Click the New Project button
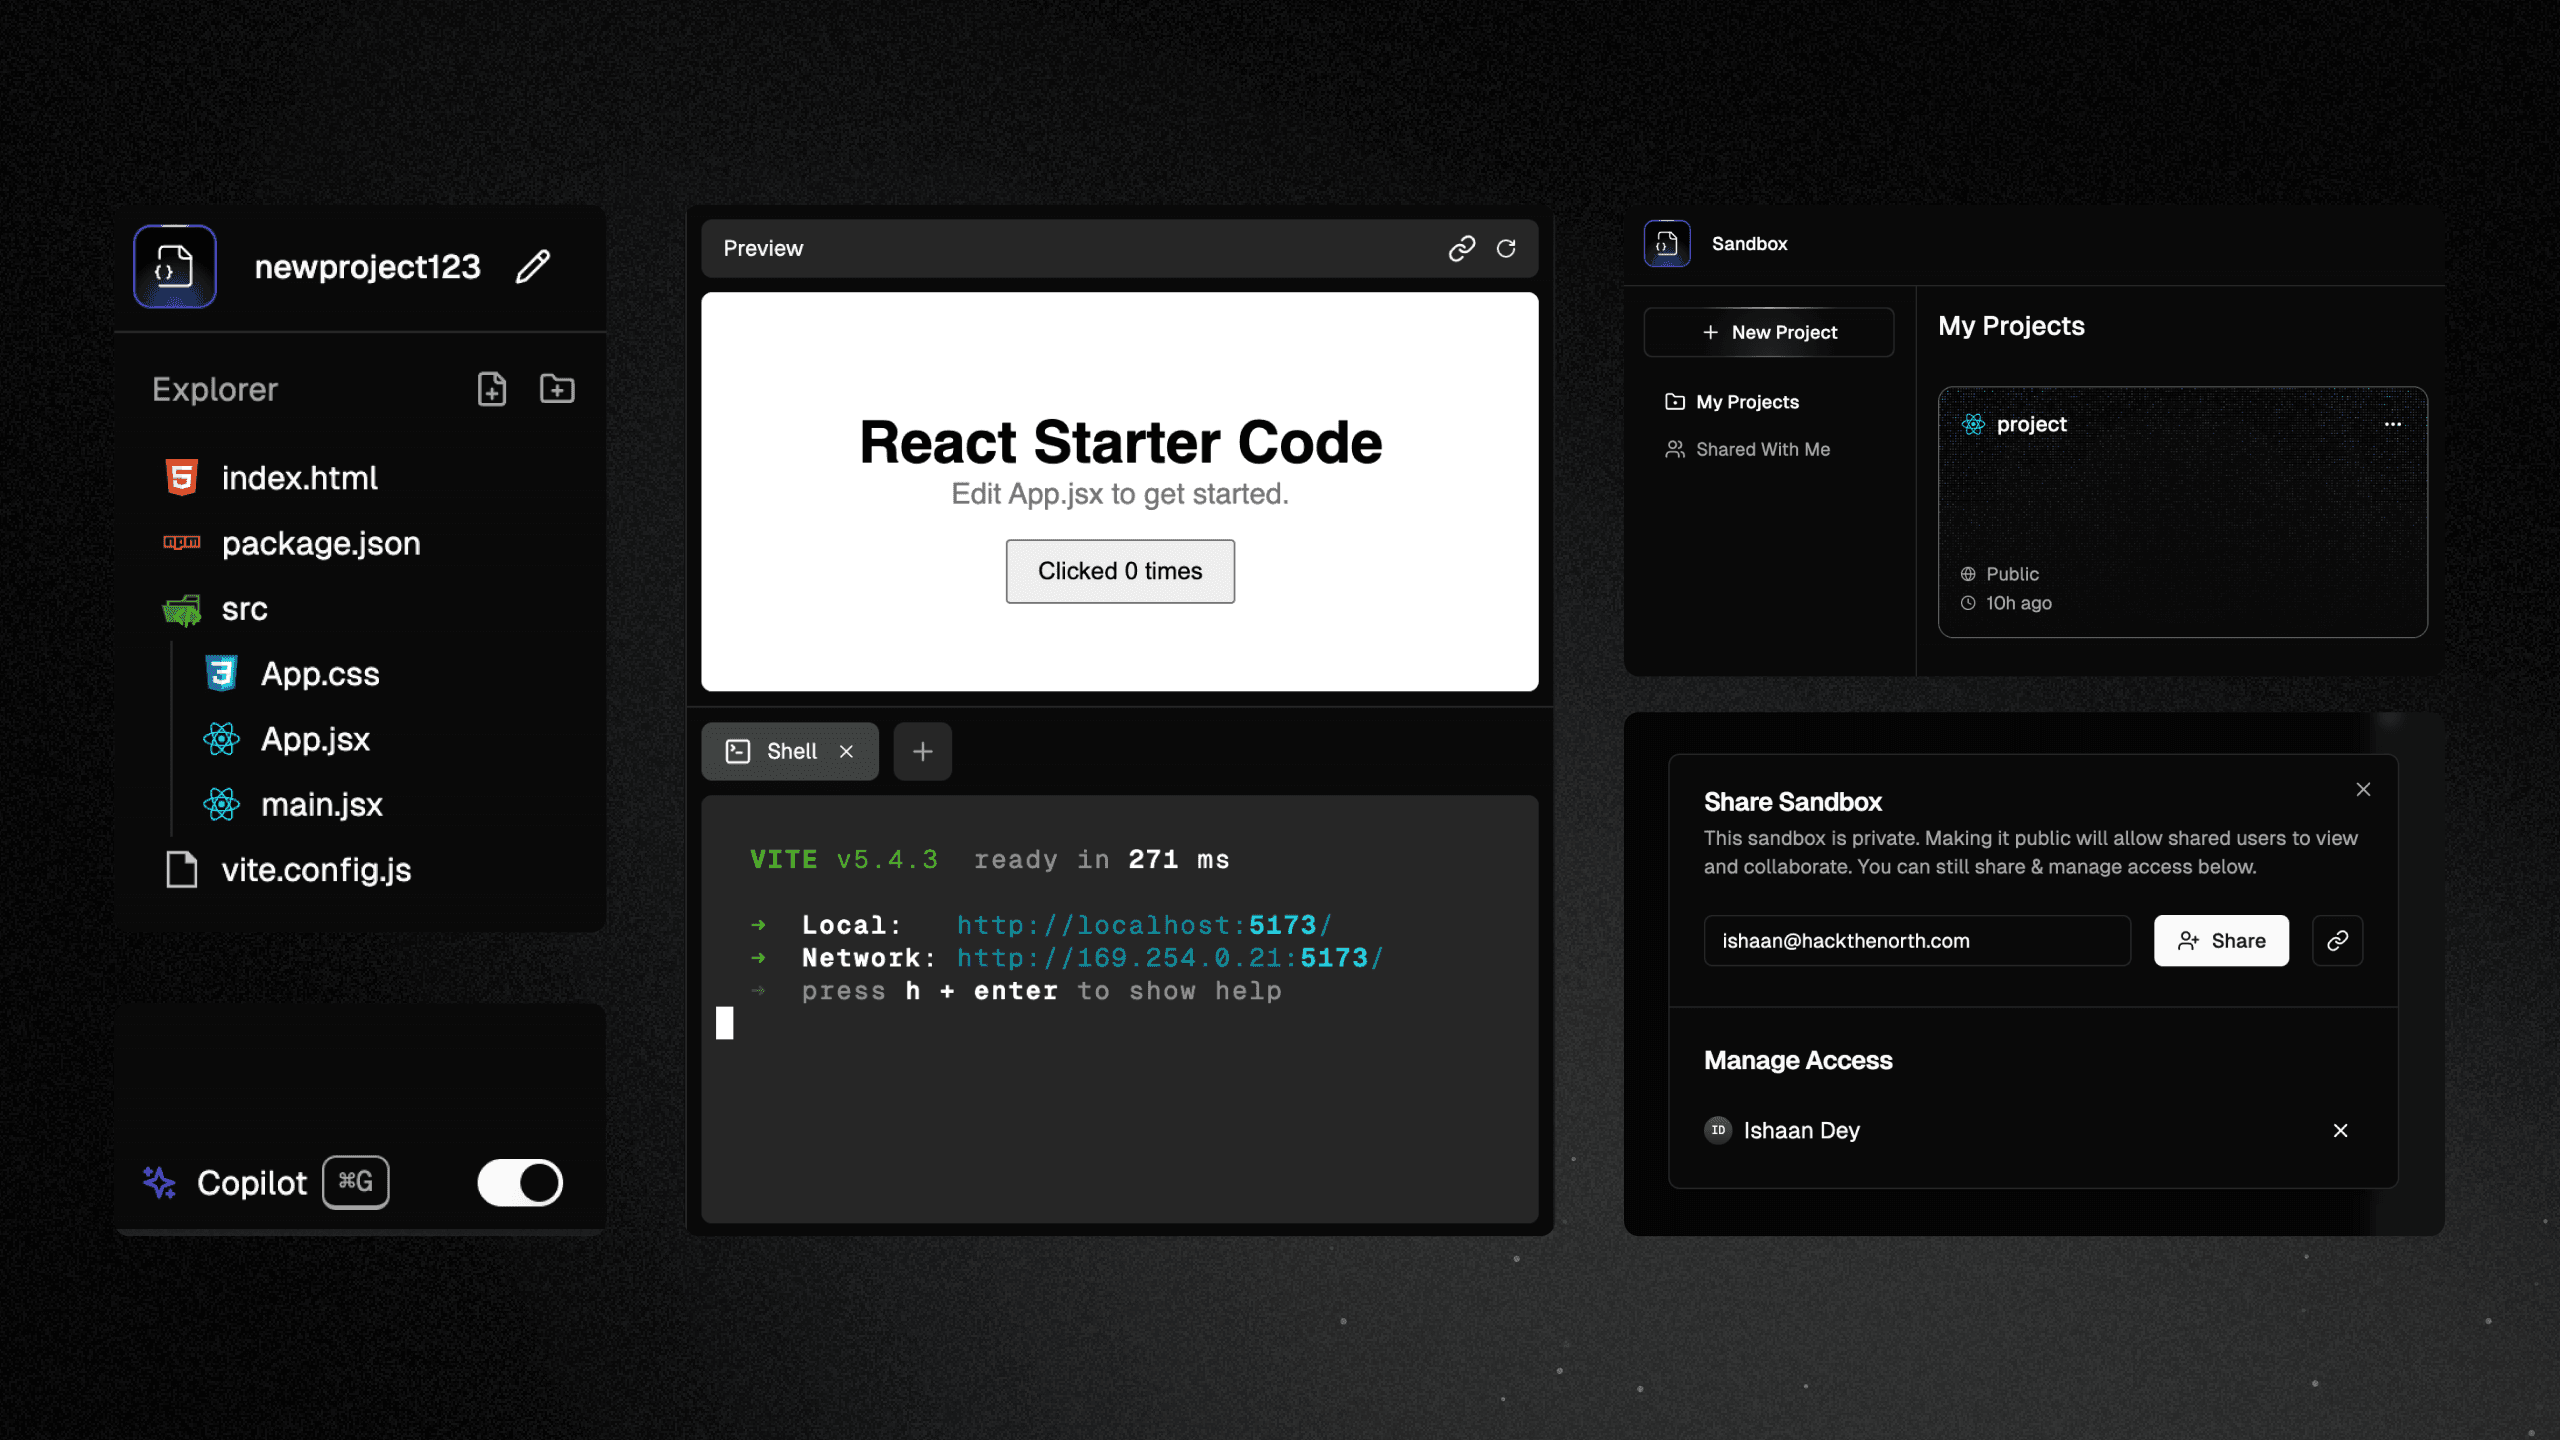Image resolution: width=2560 pixels, height=1440 pixels. point(1769,332)
